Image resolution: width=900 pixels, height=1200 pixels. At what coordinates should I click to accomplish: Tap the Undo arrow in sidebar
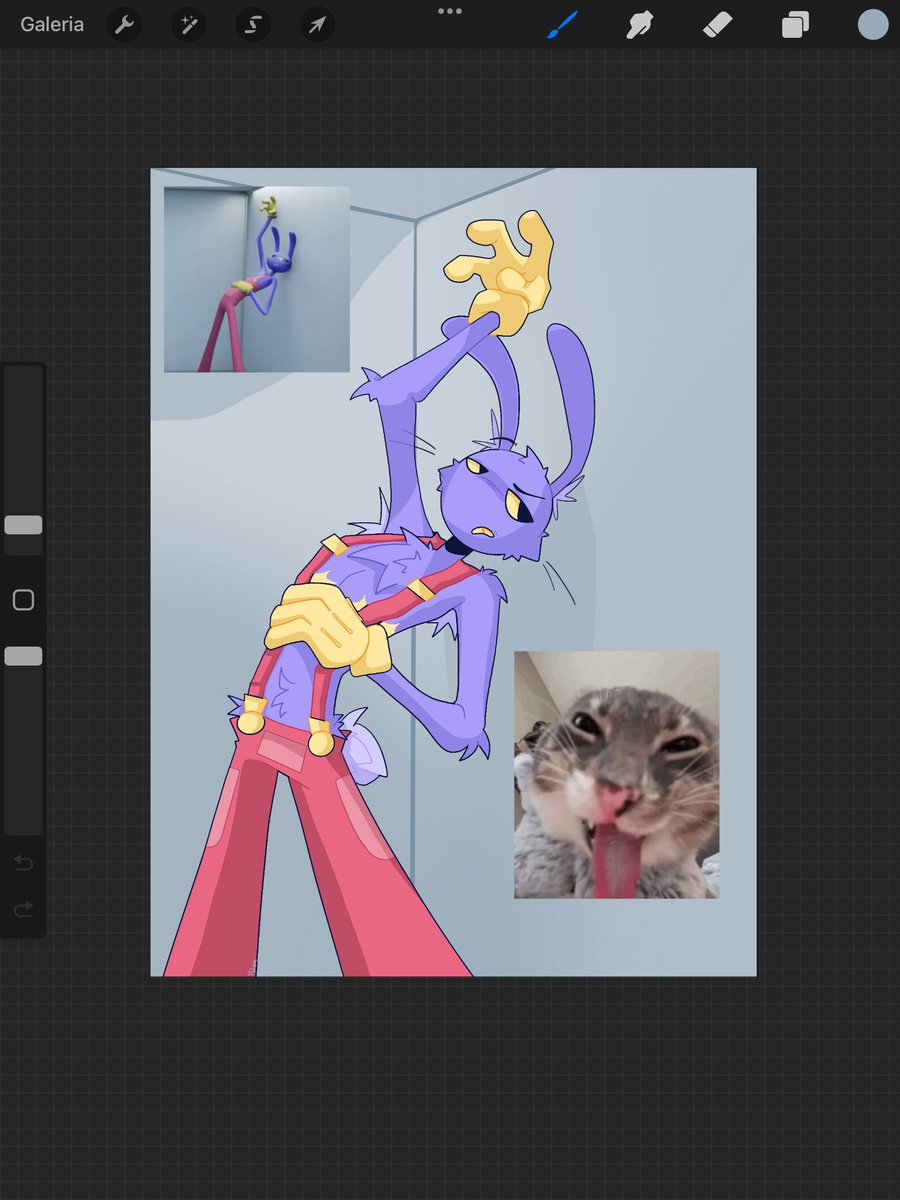(23, 863)
